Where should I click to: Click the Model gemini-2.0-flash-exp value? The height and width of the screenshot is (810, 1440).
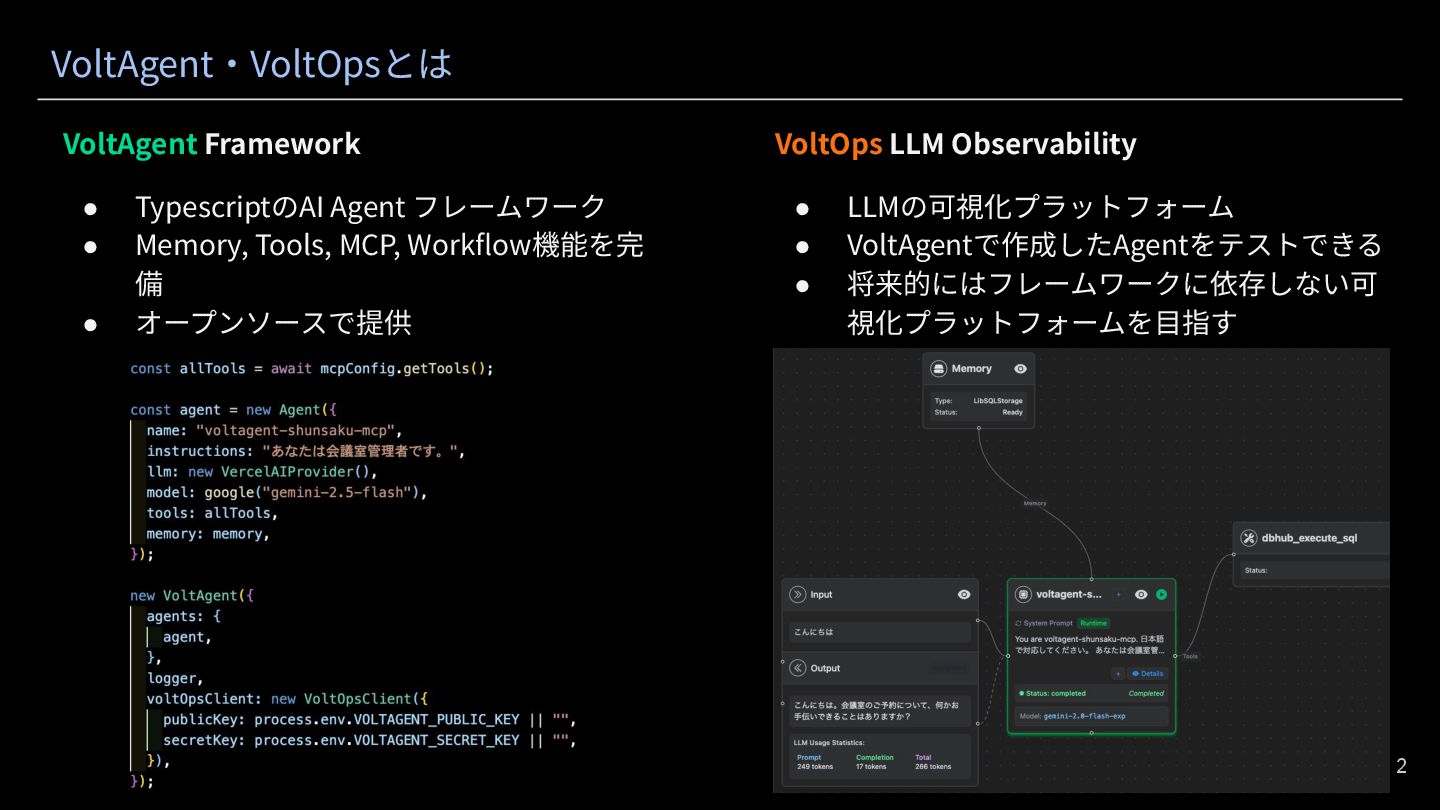pos(1084,716)
